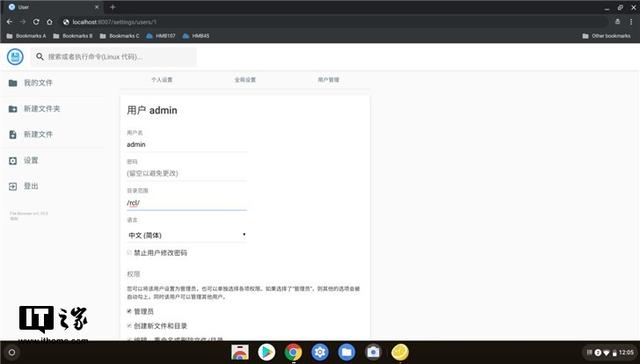The height and width of the screenshot is (364, 640).
Task: Click the logout icon beside 登出
Action: [x=13, y=186]
